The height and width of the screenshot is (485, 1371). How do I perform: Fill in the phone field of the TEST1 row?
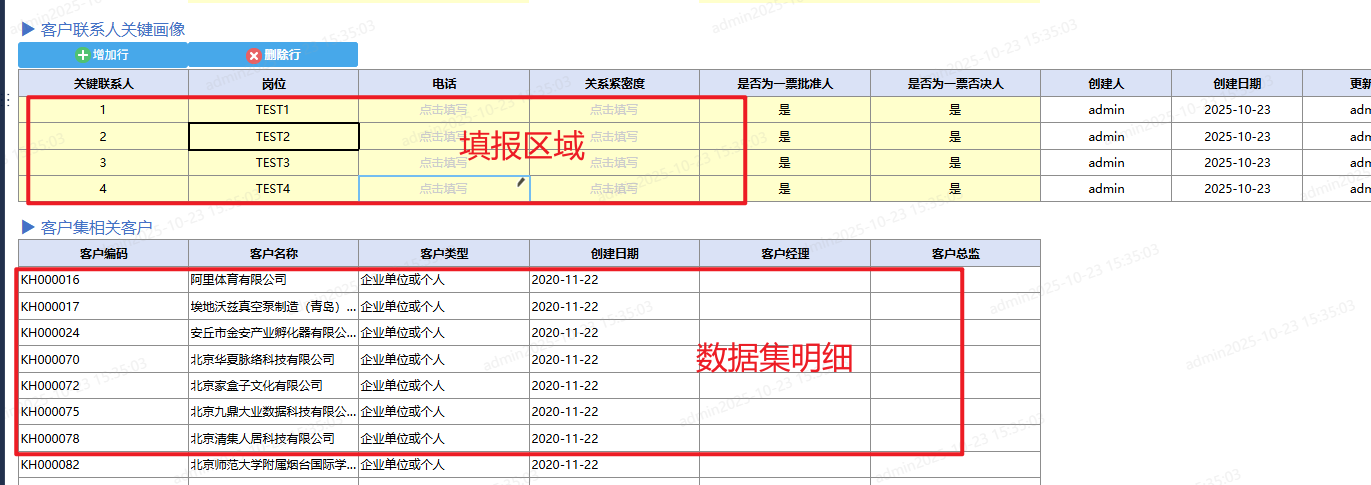[444, 110]
